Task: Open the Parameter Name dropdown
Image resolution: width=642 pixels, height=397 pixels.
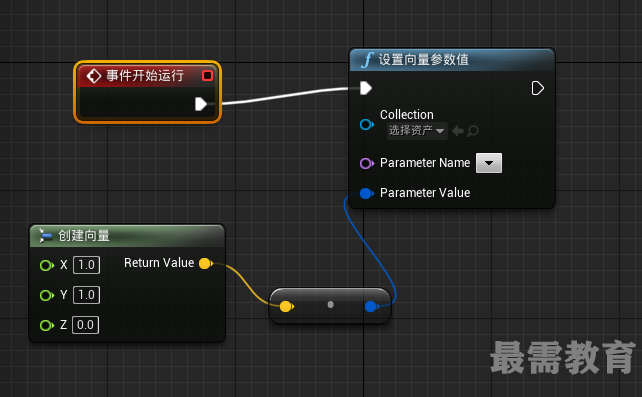Action: (489, 163)
